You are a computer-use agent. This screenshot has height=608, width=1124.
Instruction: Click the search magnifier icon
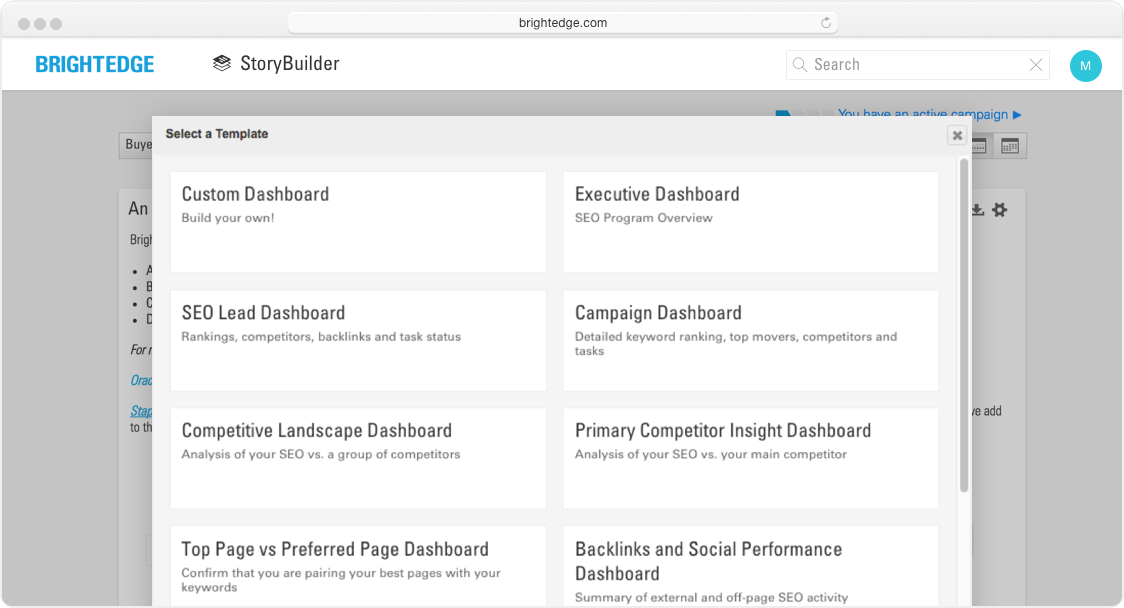(800, 65)
